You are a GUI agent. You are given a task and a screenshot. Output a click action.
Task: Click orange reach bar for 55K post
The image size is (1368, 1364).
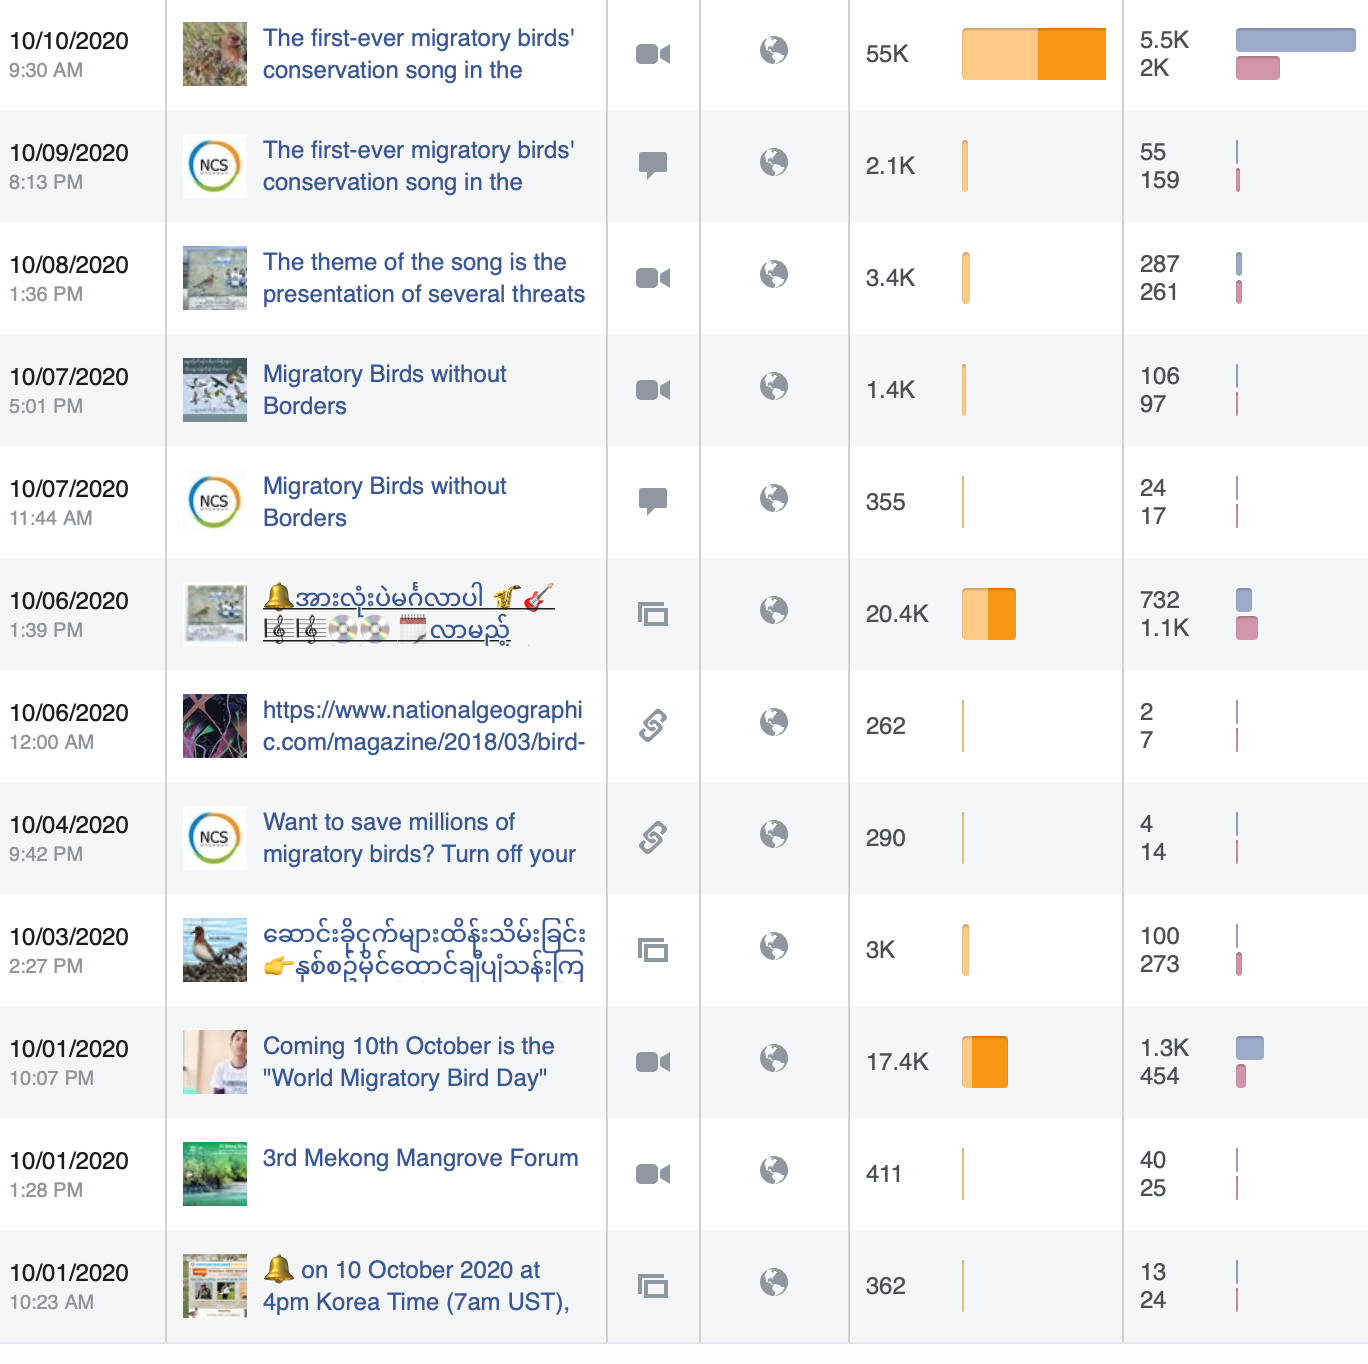pyautogui.click(x=1033, y=54)
